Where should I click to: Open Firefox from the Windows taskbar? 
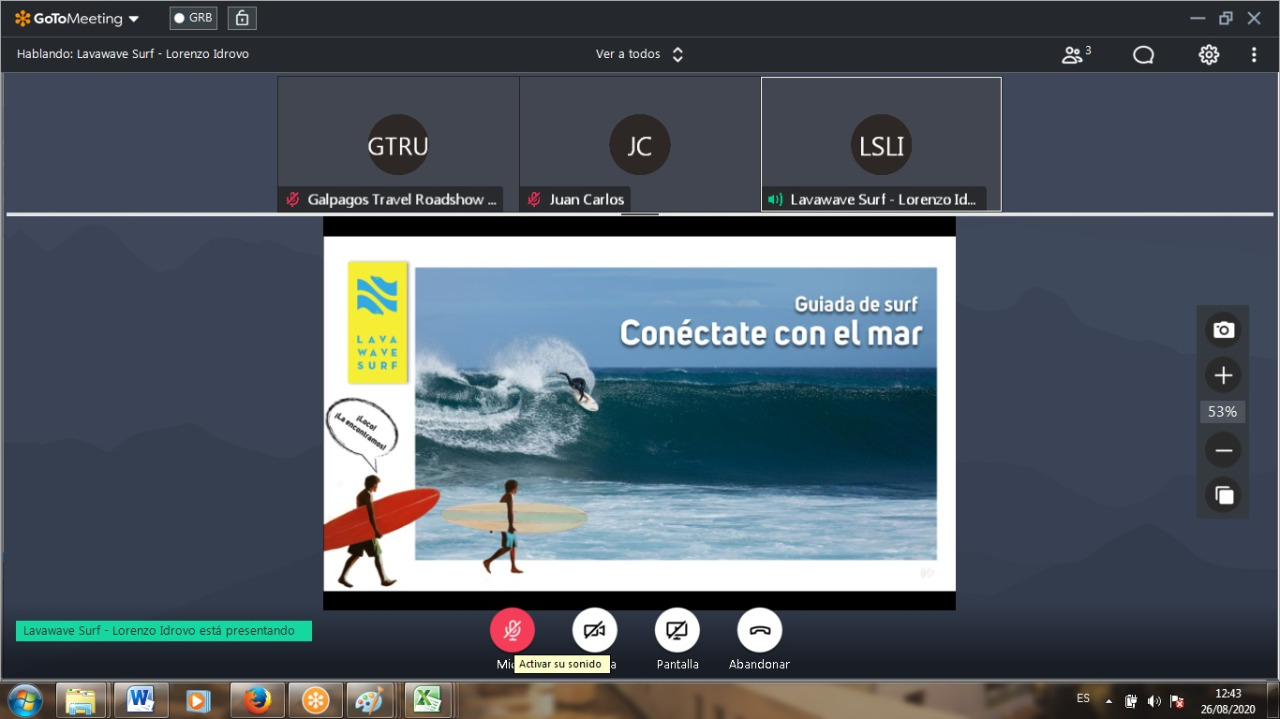257,700
